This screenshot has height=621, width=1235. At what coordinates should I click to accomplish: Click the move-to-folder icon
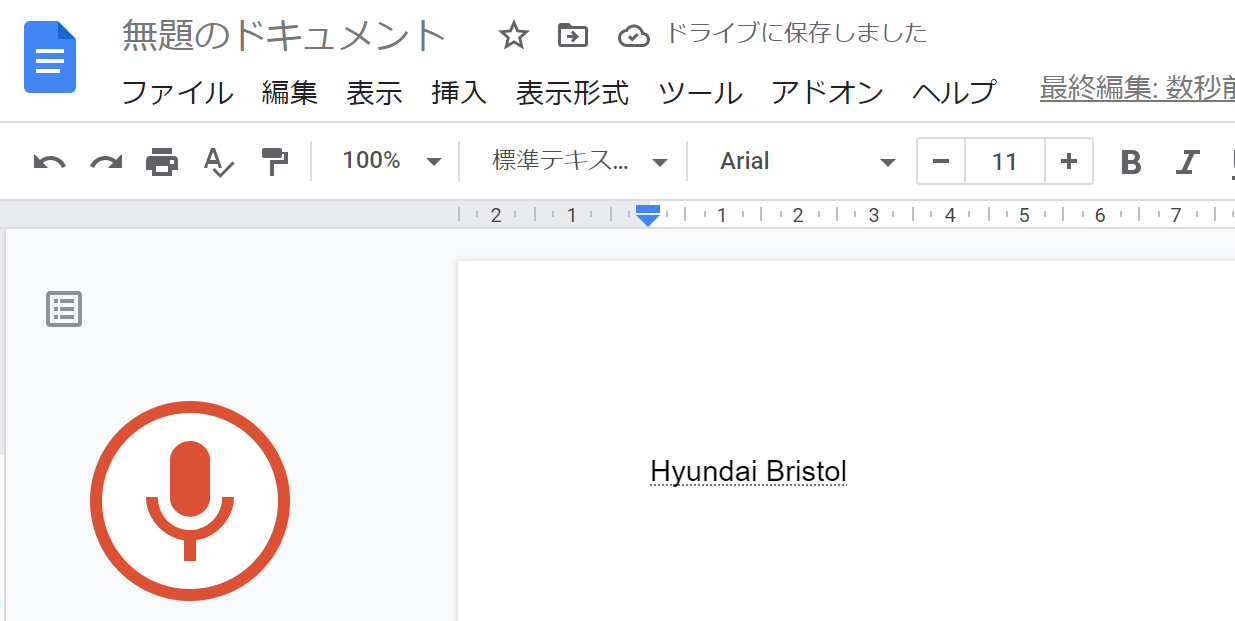click(x=573, y=36)
